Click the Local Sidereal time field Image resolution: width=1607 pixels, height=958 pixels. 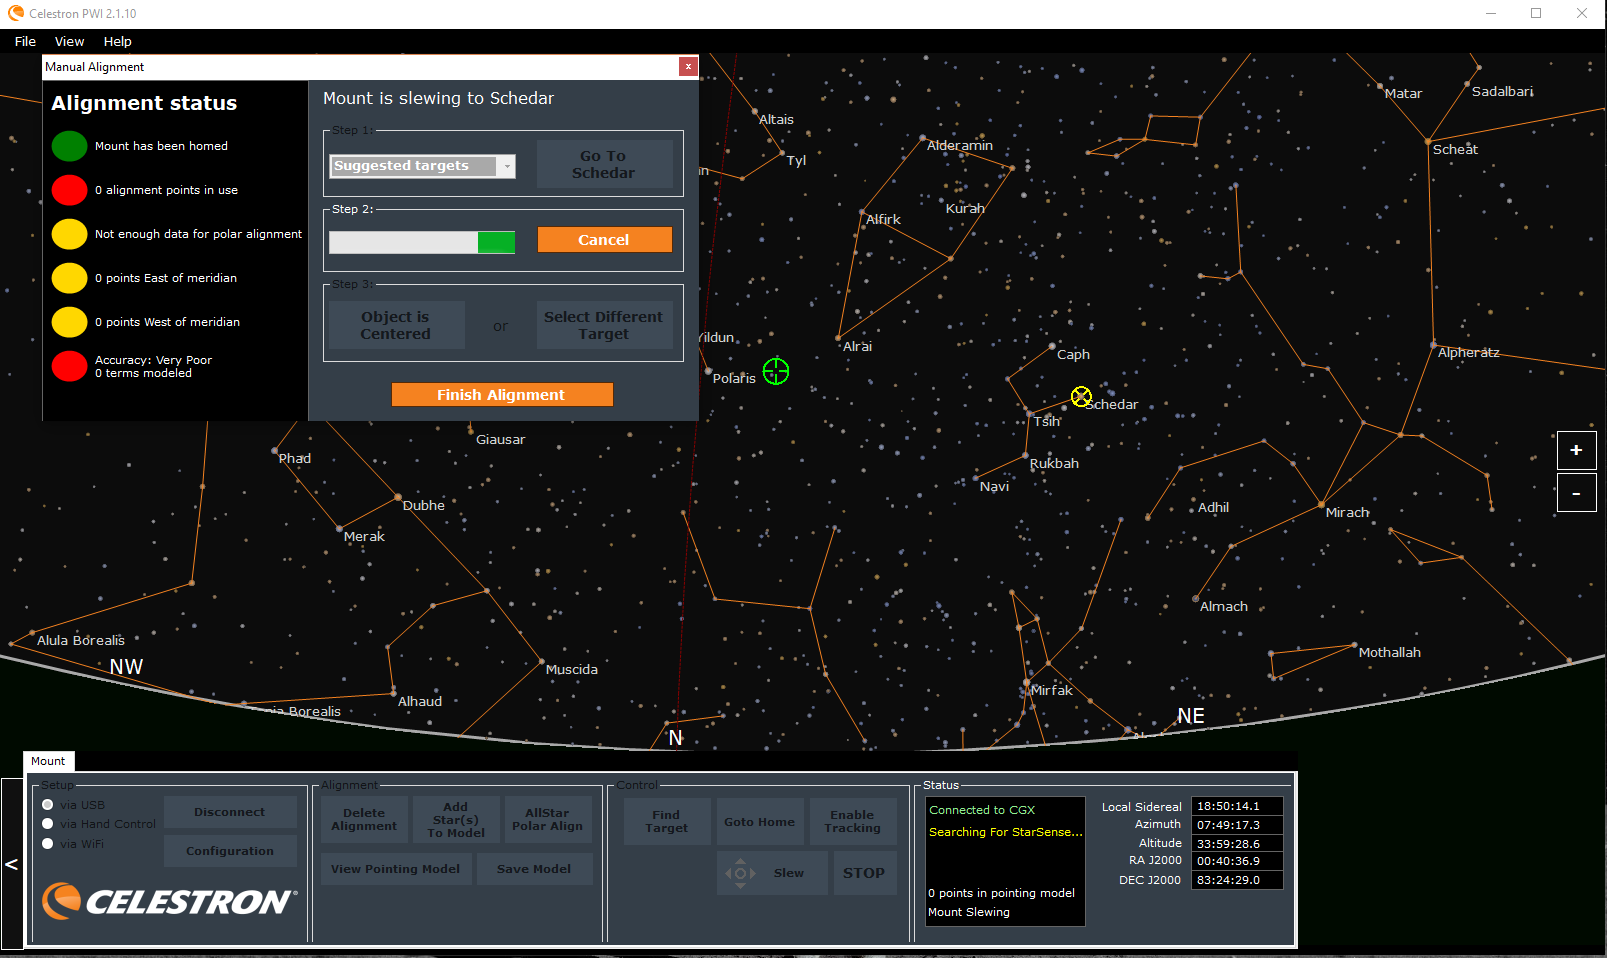pyautogui.click(x=1236, y=806)
